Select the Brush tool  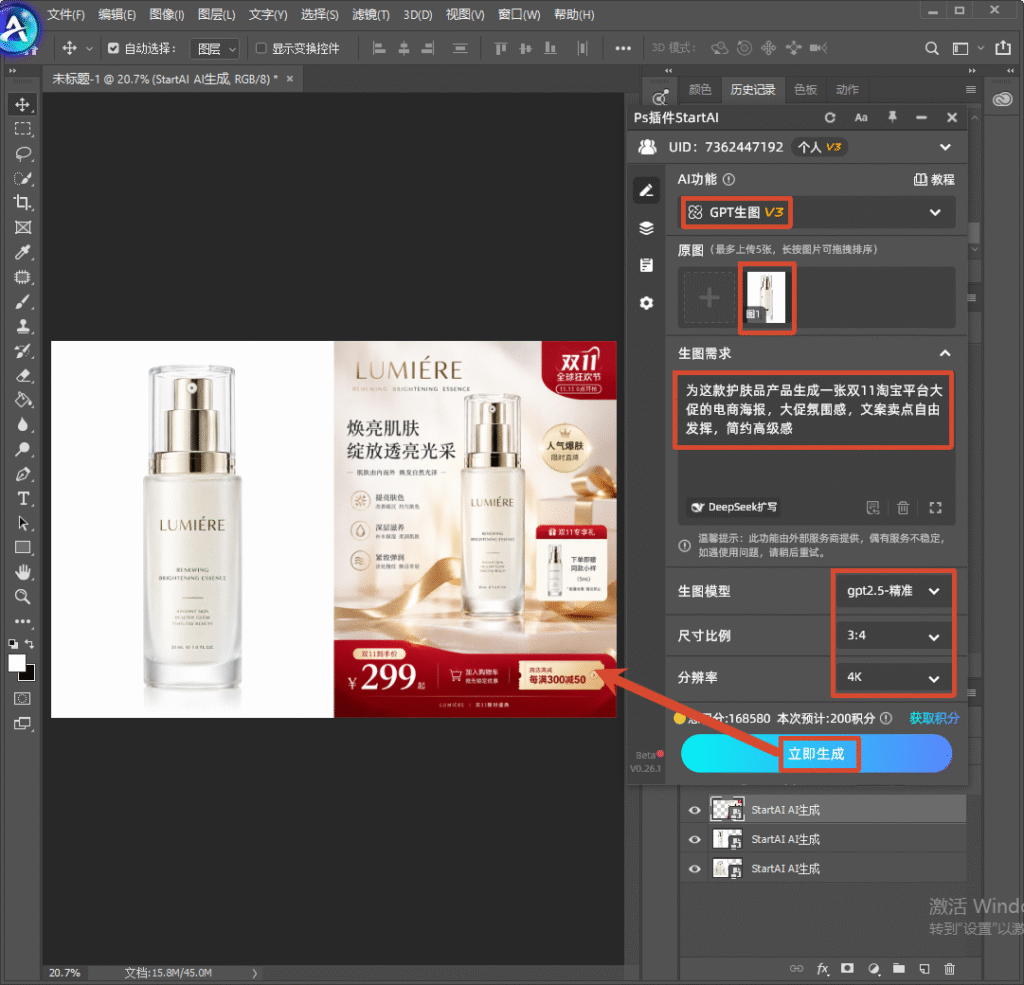(x=23, y=302)
